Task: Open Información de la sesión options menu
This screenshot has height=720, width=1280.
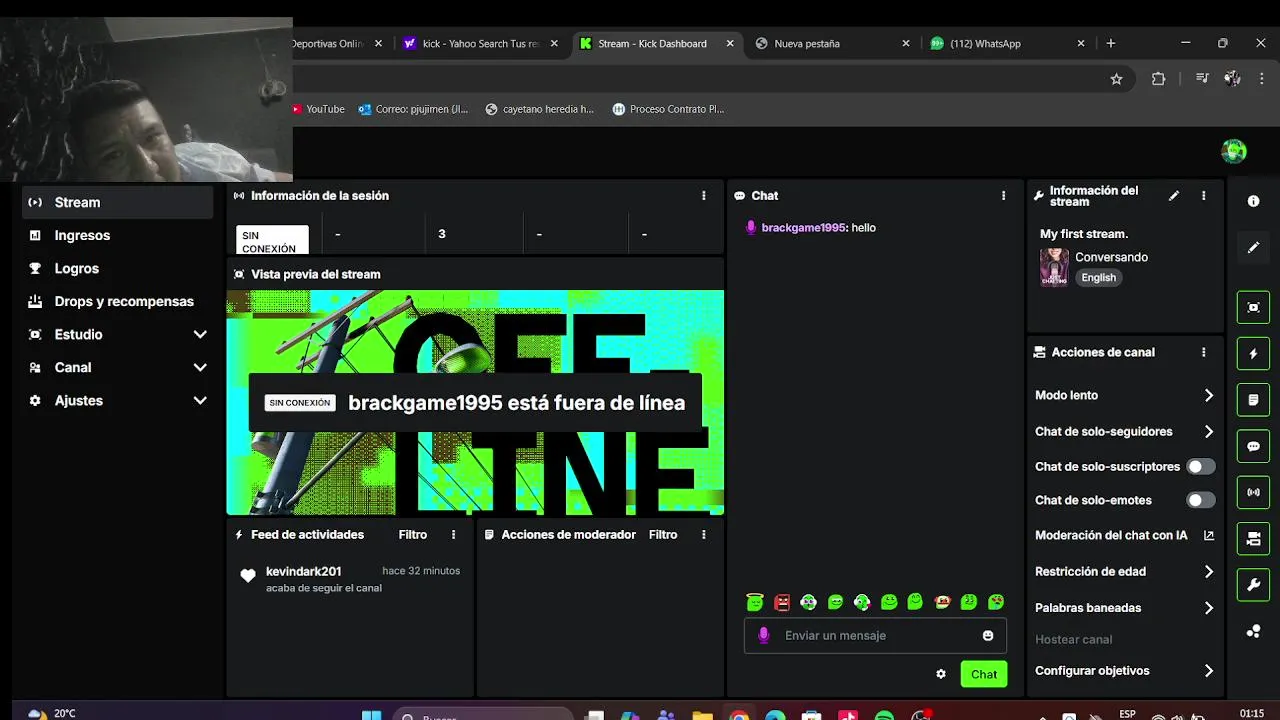Action: pyautogui.click(x=703, y=196)
